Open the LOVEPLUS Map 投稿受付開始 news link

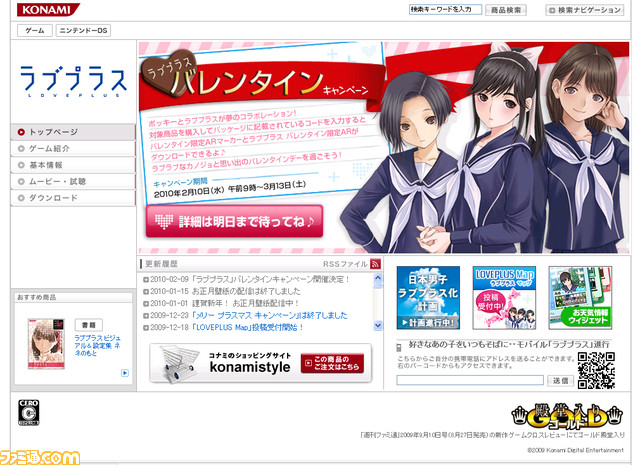pyautogui.click(x=248, y=327)
